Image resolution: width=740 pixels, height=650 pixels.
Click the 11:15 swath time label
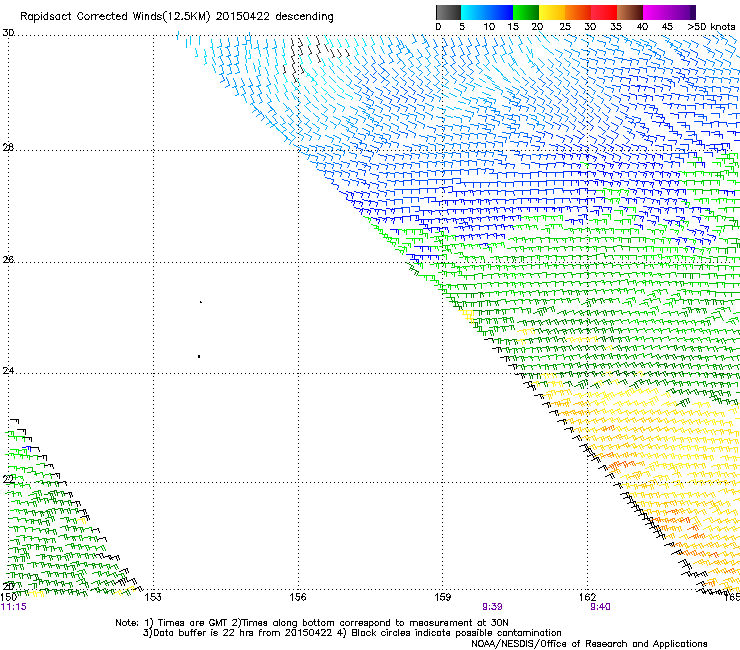14,607
